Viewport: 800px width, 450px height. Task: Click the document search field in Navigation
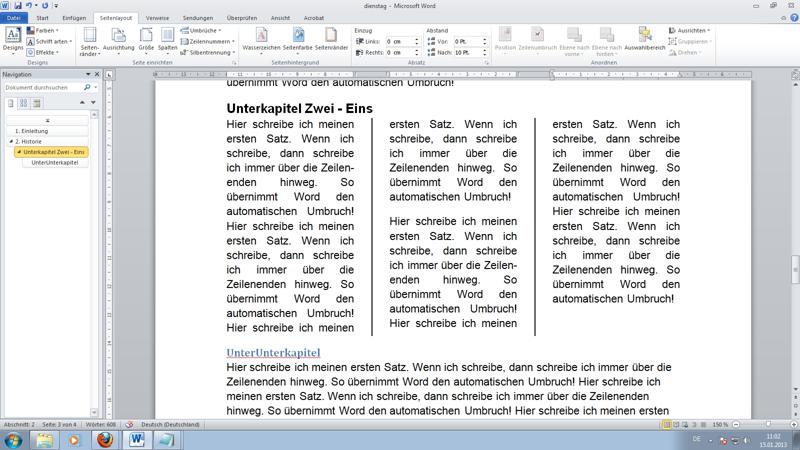pos(45,88)
